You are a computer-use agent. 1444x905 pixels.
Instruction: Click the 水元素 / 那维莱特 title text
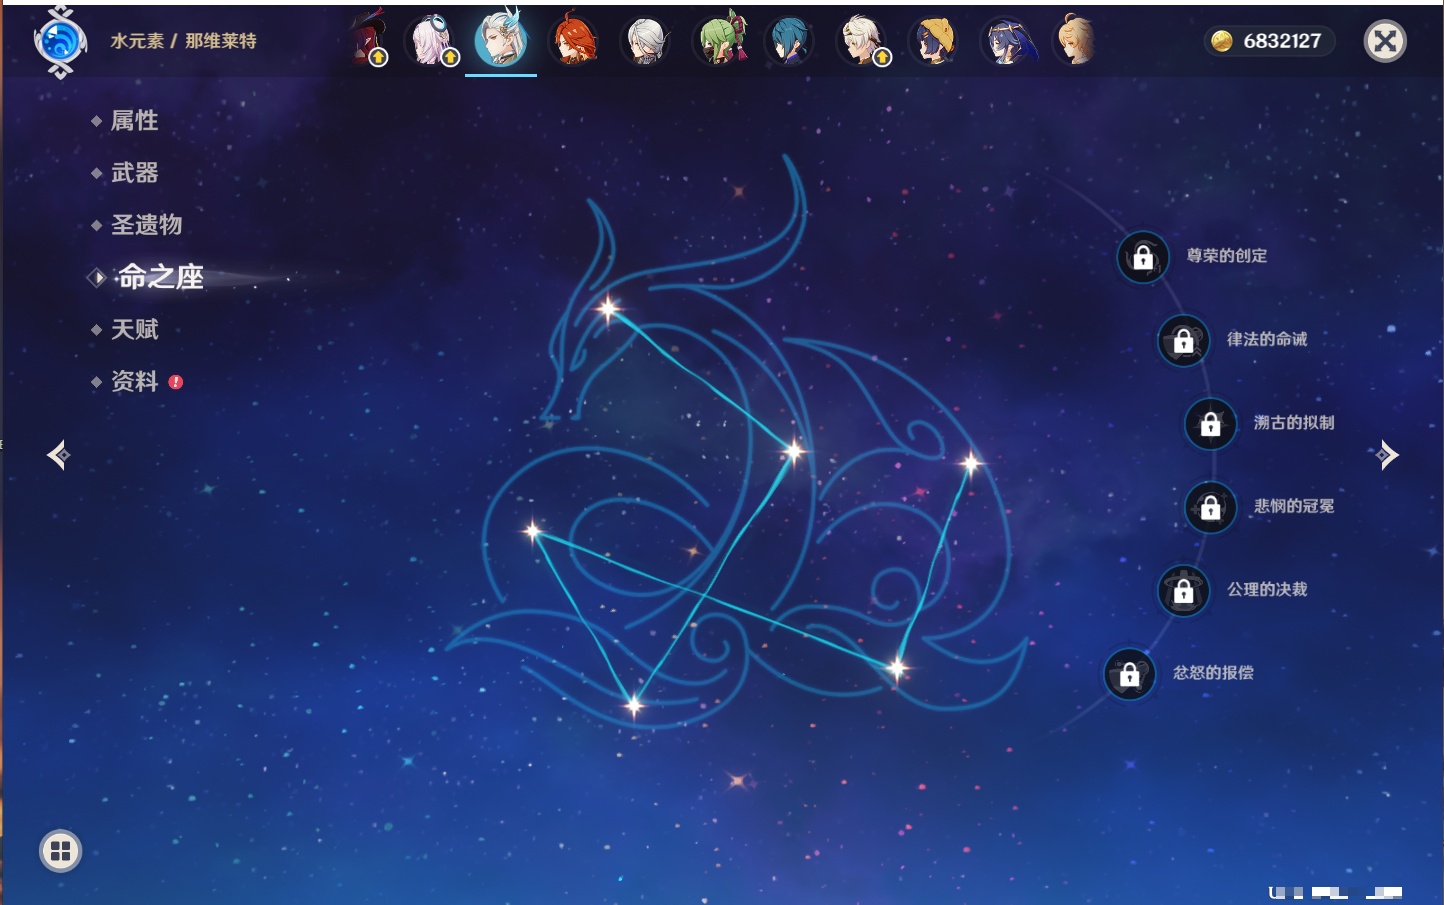pyautogui.click(x=183, y=41)
